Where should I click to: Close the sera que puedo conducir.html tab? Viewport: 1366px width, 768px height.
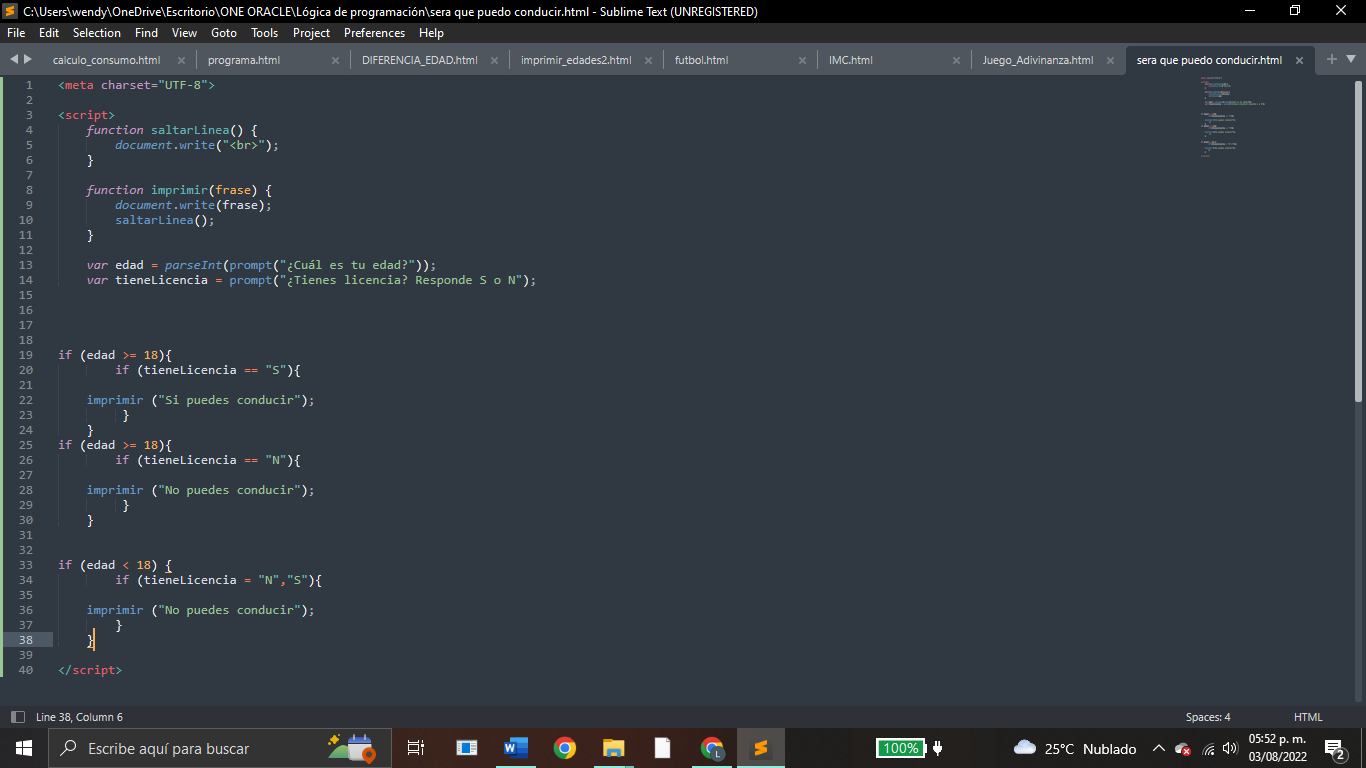[x=1299, y=60]
